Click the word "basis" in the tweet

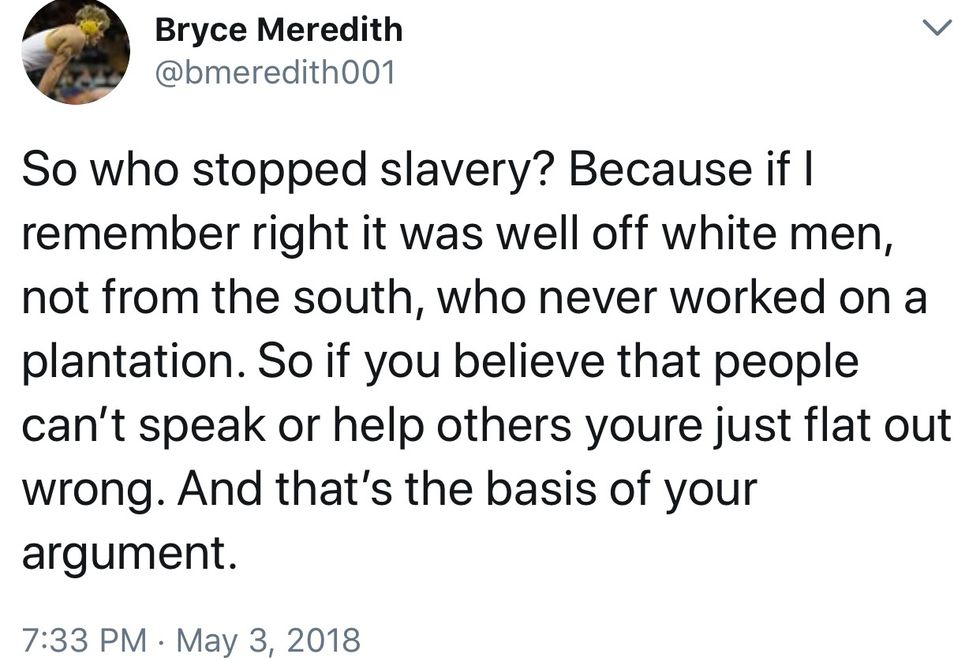click(551, 489)
